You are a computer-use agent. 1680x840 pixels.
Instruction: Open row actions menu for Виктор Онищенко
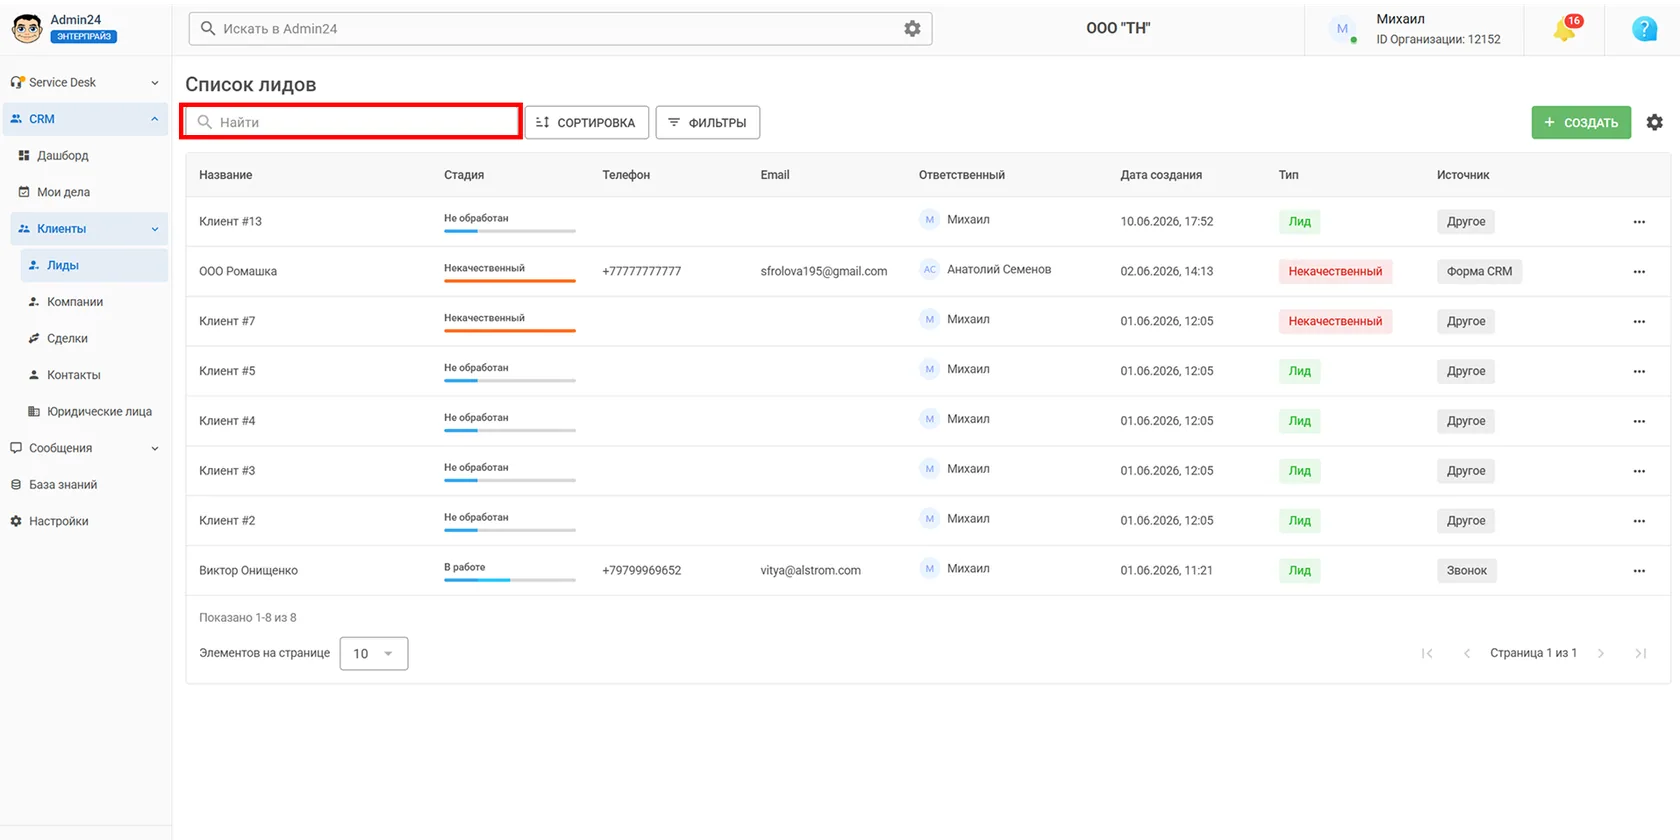point(1639,572)
